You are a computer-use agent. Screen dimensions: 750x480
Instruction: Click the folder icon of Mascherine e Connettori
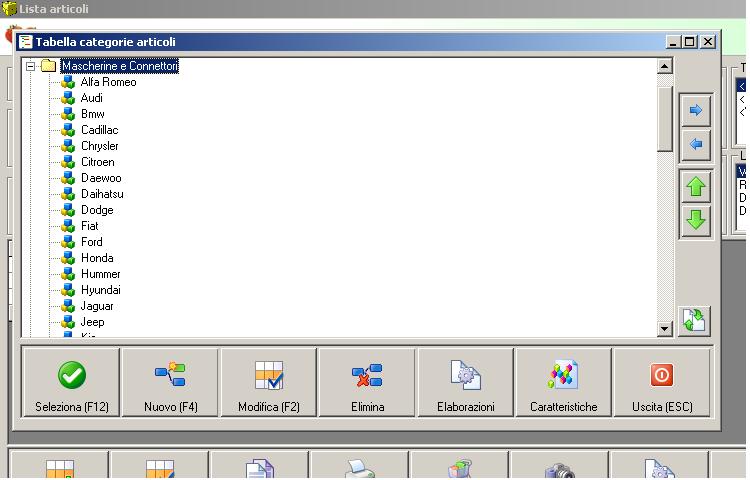(48, 65)
